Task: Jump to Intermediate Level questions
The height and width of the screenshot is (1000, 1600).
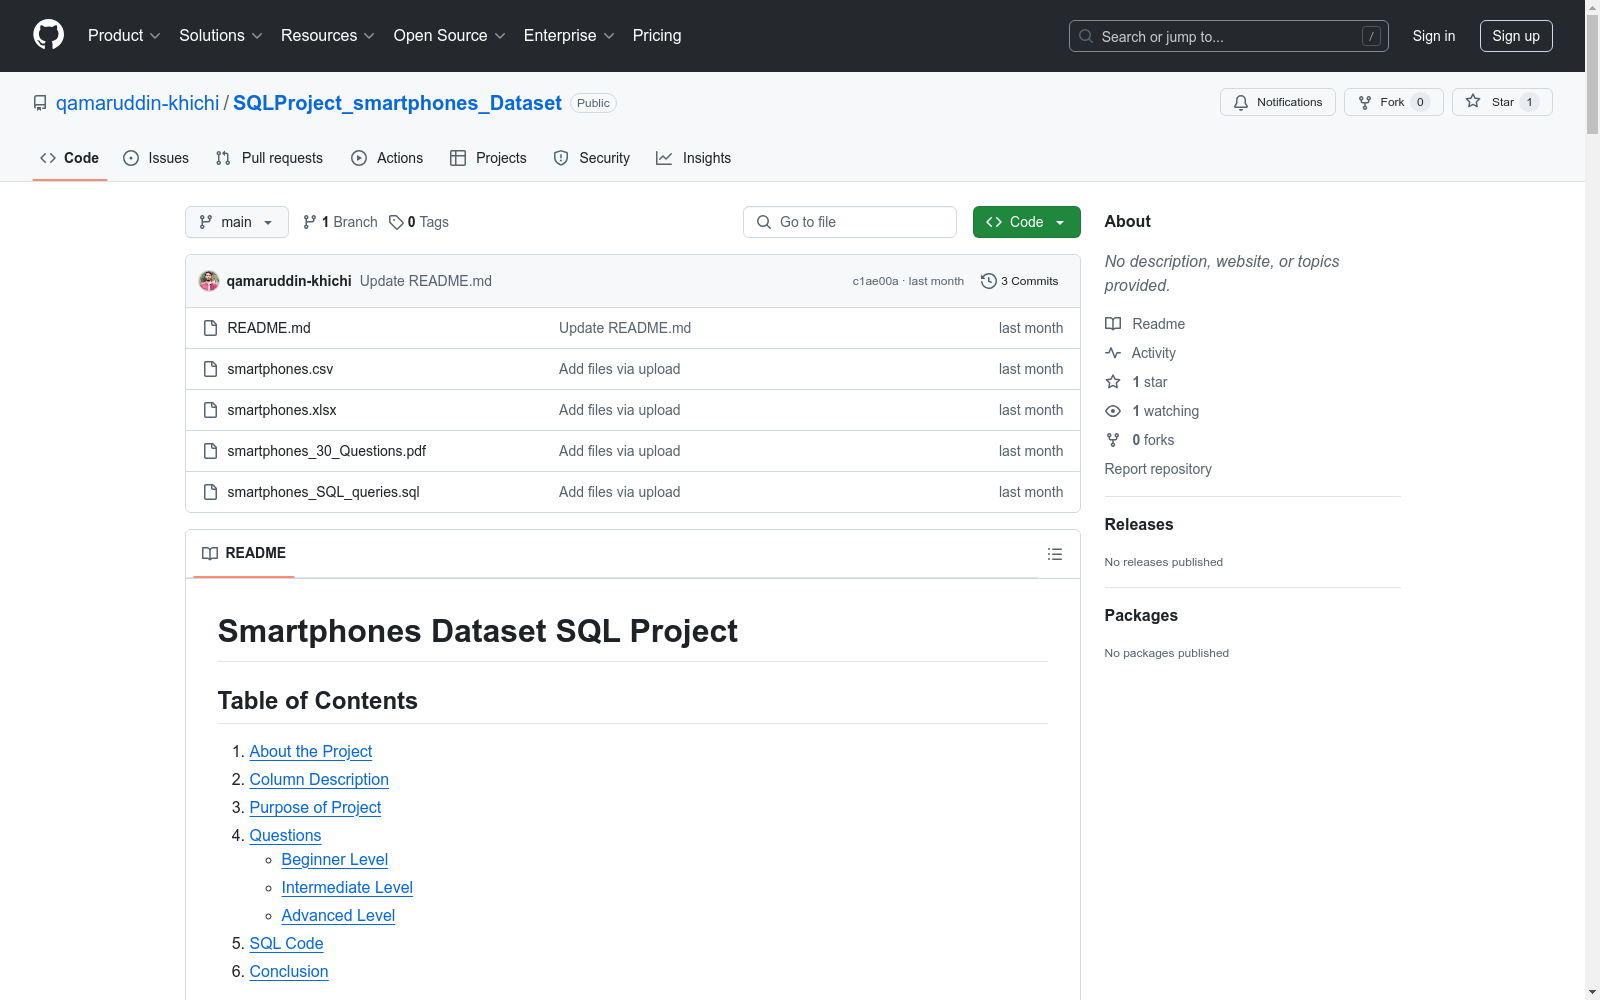Action: tap(347, 887)
